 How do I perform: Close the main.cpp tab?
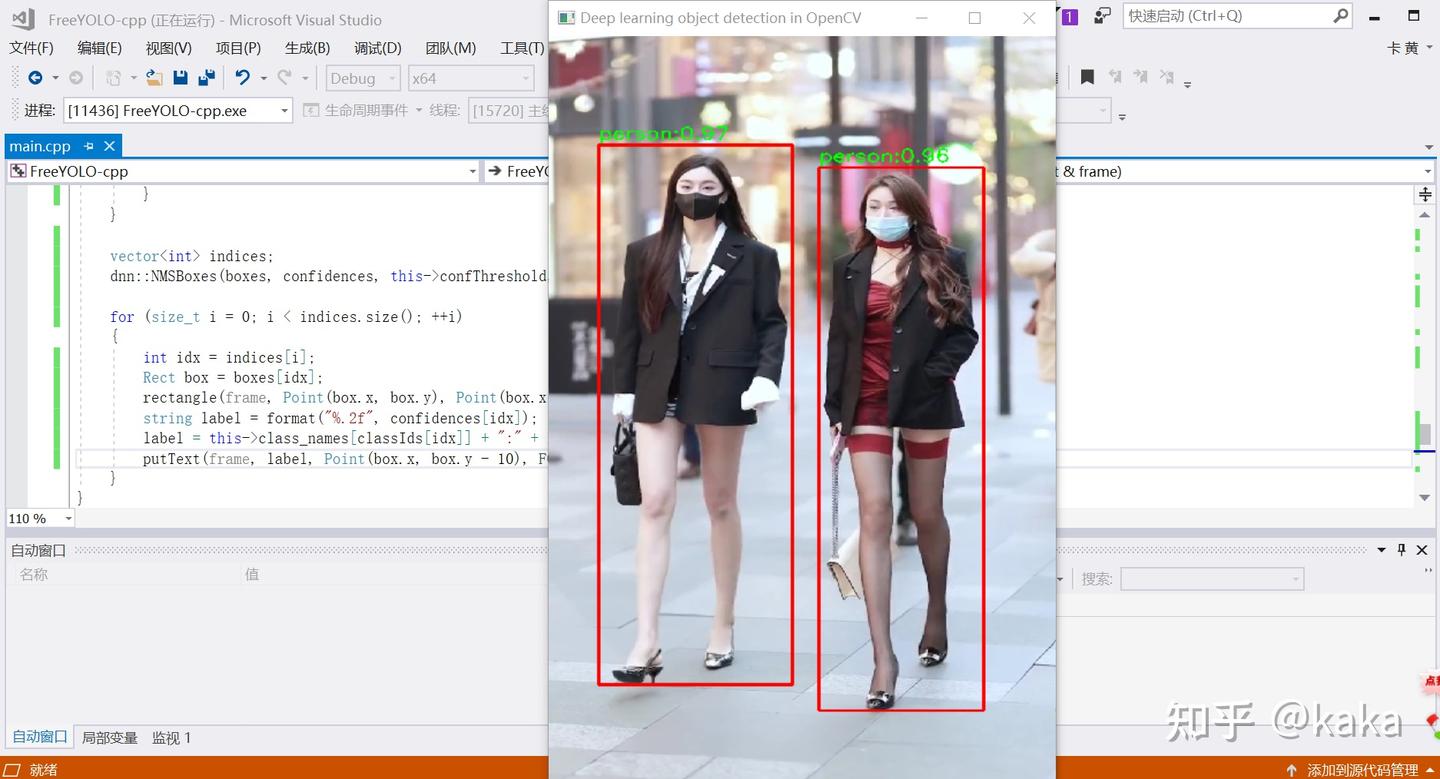[110, 146]
